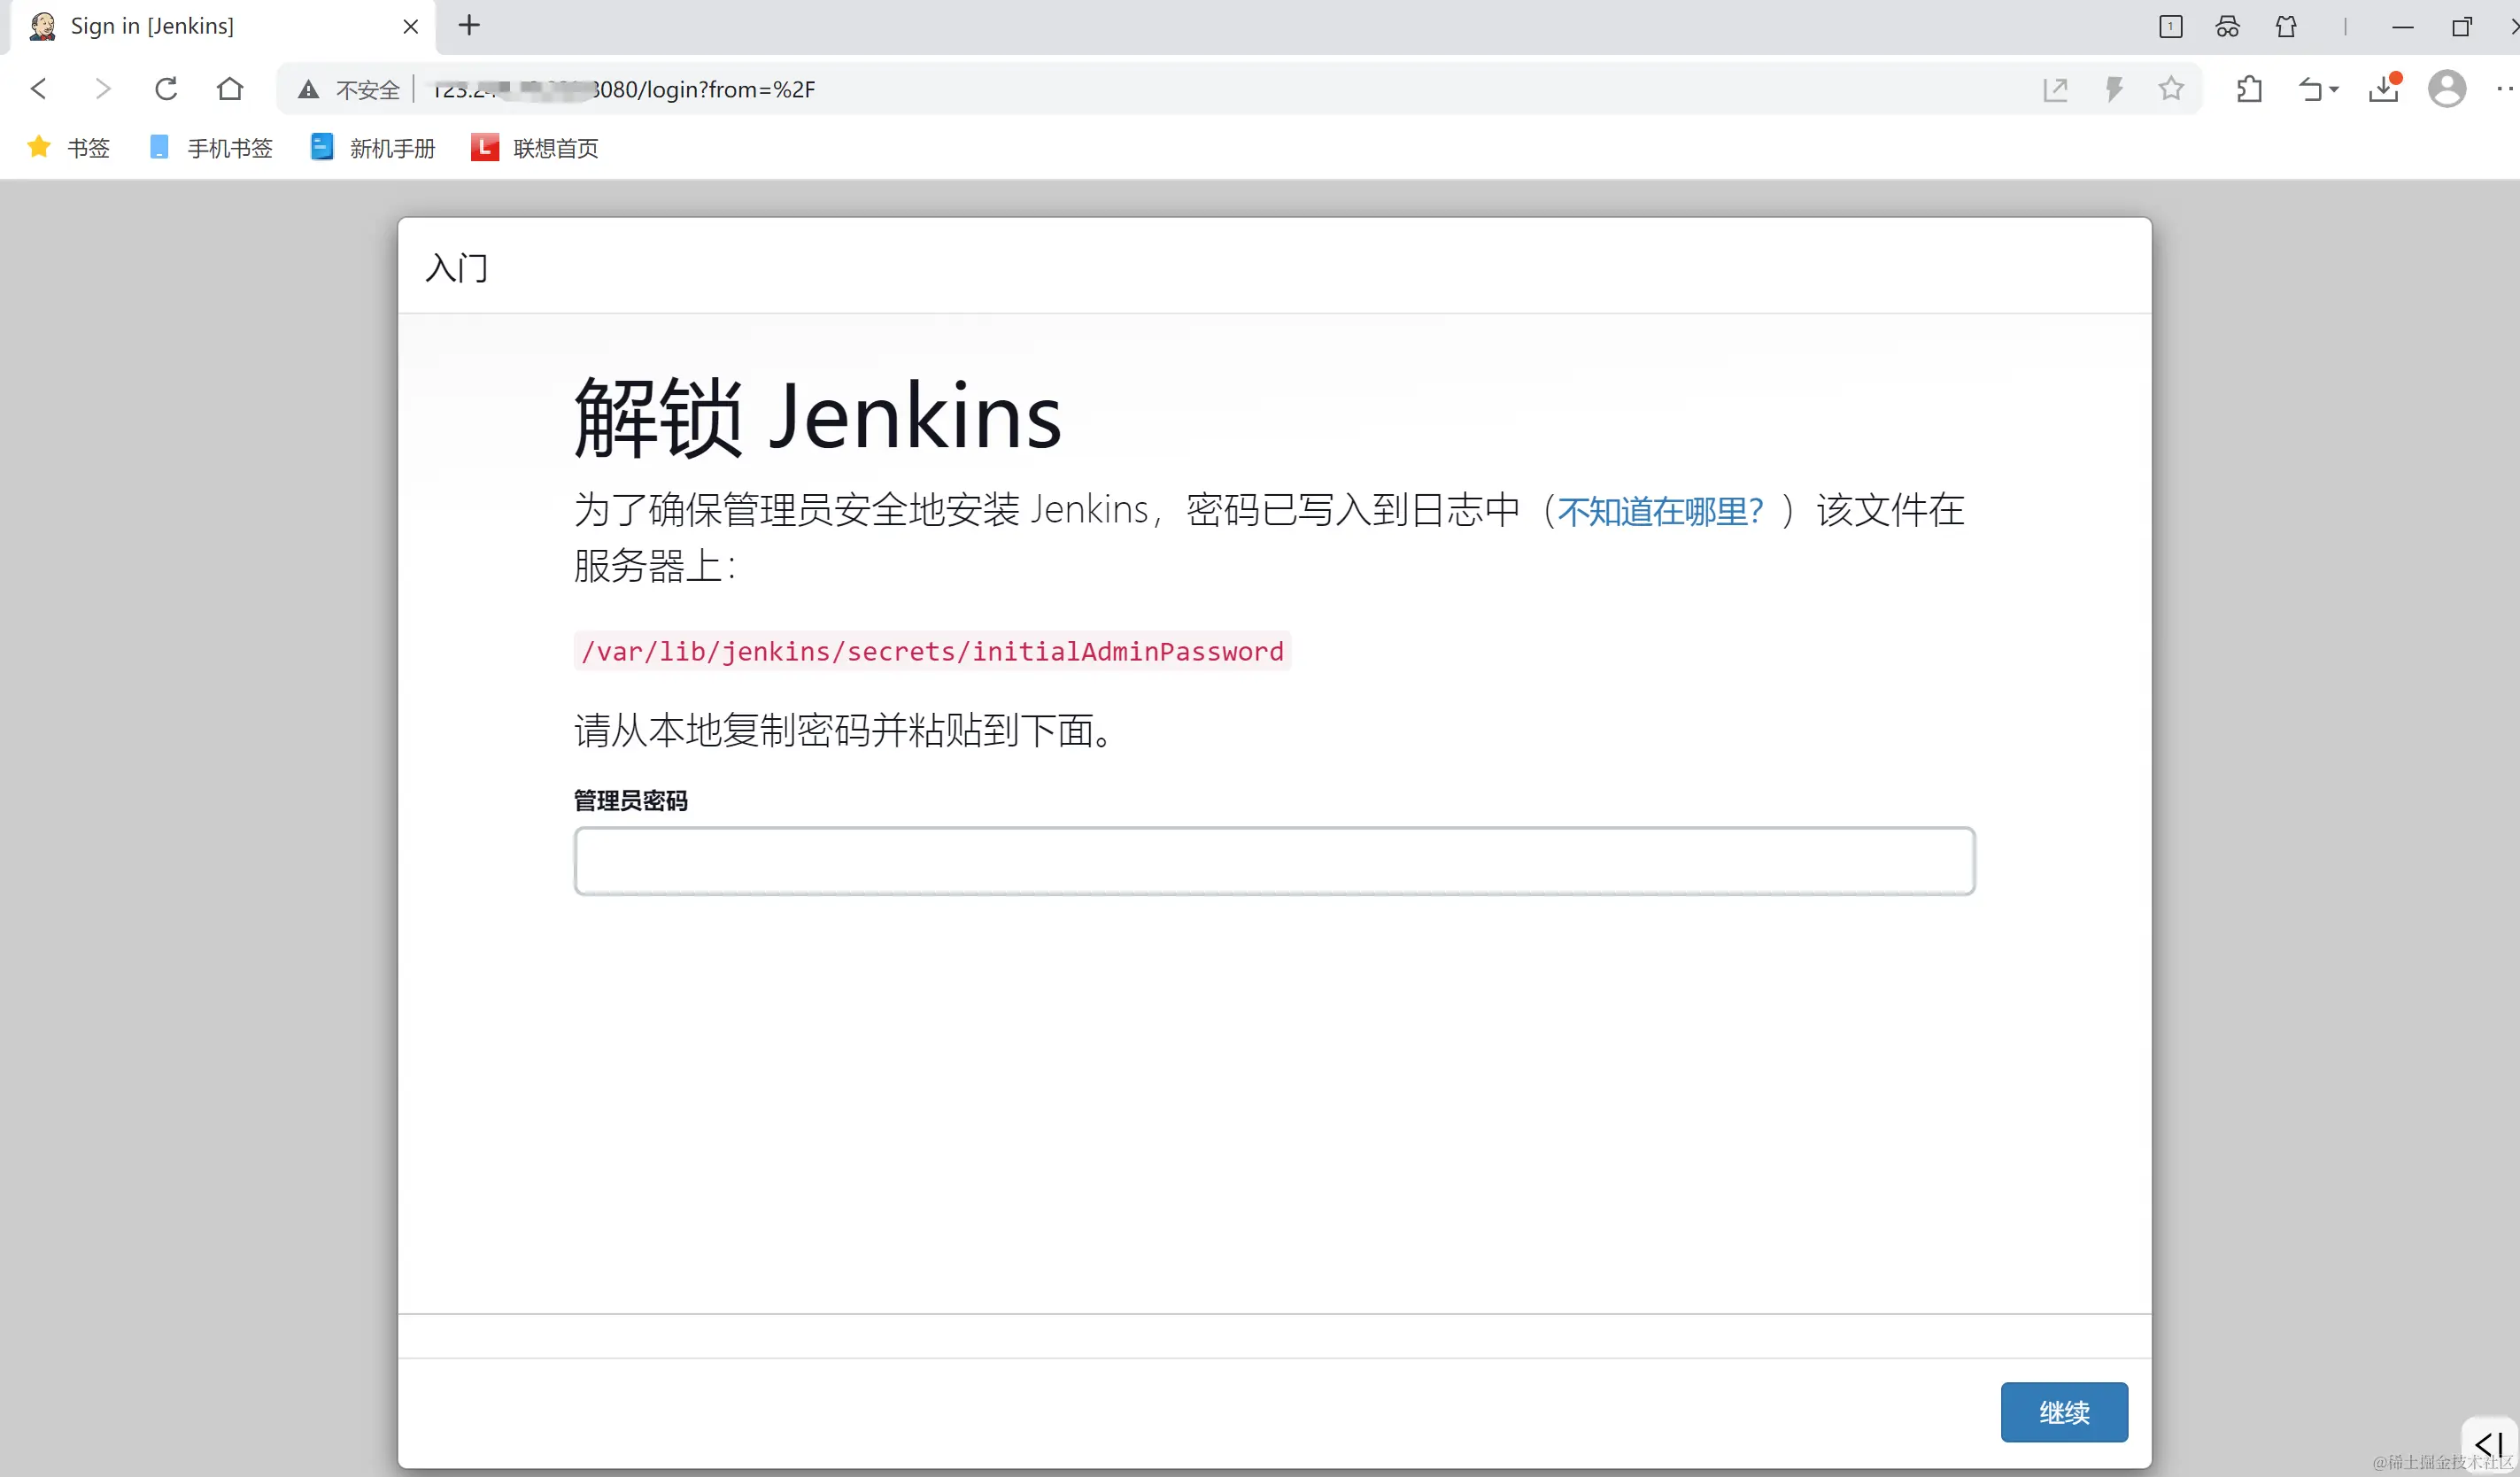The image size is (2520, 1477).
Task: Open the skin theme shirt icon
Action: click(x=2286, y=27)
